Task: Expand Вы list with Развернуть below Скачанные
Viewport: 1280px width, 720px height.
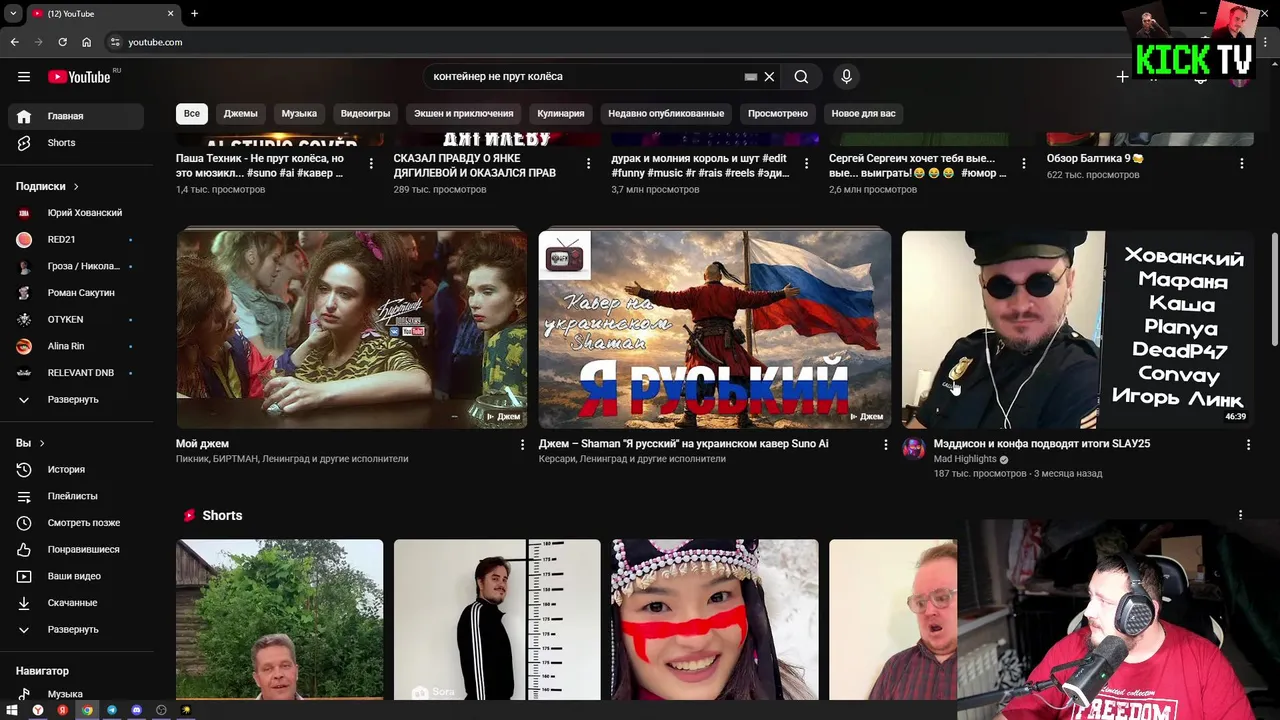Action: click(x=76, y=630)
